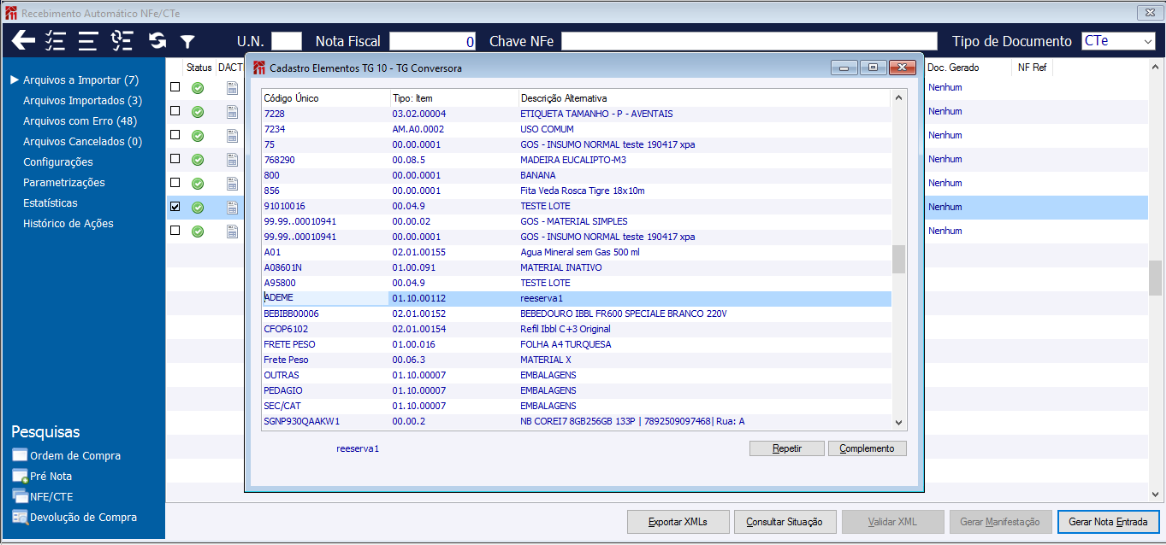The width and height of the screenshot is (1166, 545).
Task: Click the checklist select-all toolbar icon
Action: [56, 40]
